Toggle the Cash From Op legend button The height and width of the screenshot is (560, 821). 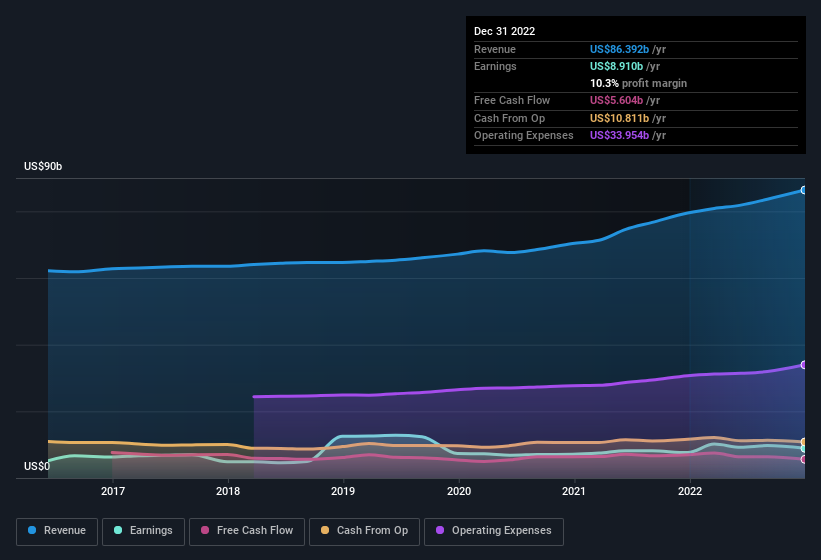click(x=364, y=531)
